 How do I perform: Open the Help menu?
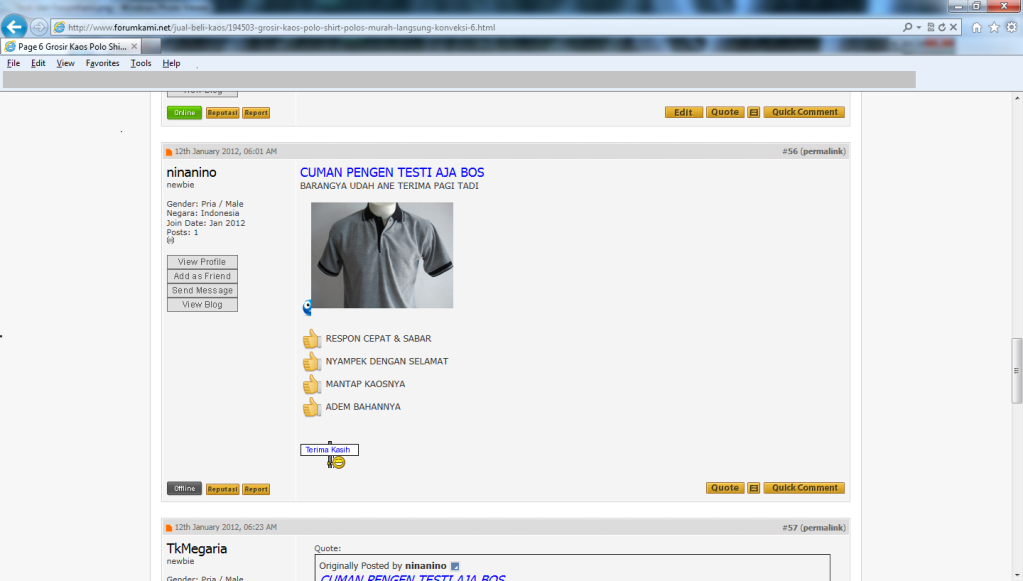[171, 63]
